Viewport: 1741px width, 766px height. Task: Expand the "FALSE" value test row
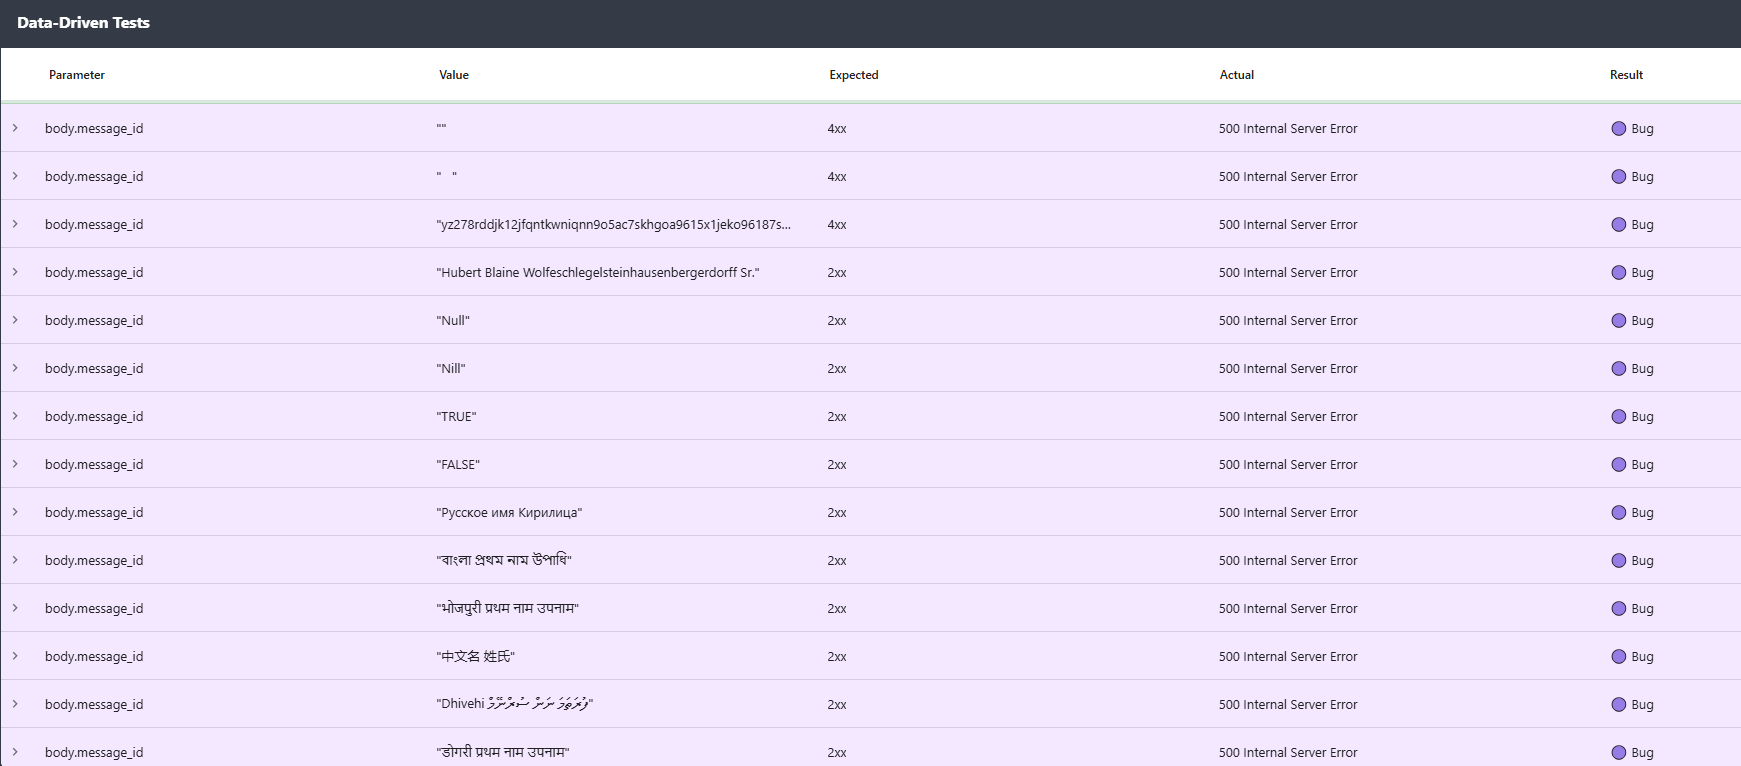(15, 464)
